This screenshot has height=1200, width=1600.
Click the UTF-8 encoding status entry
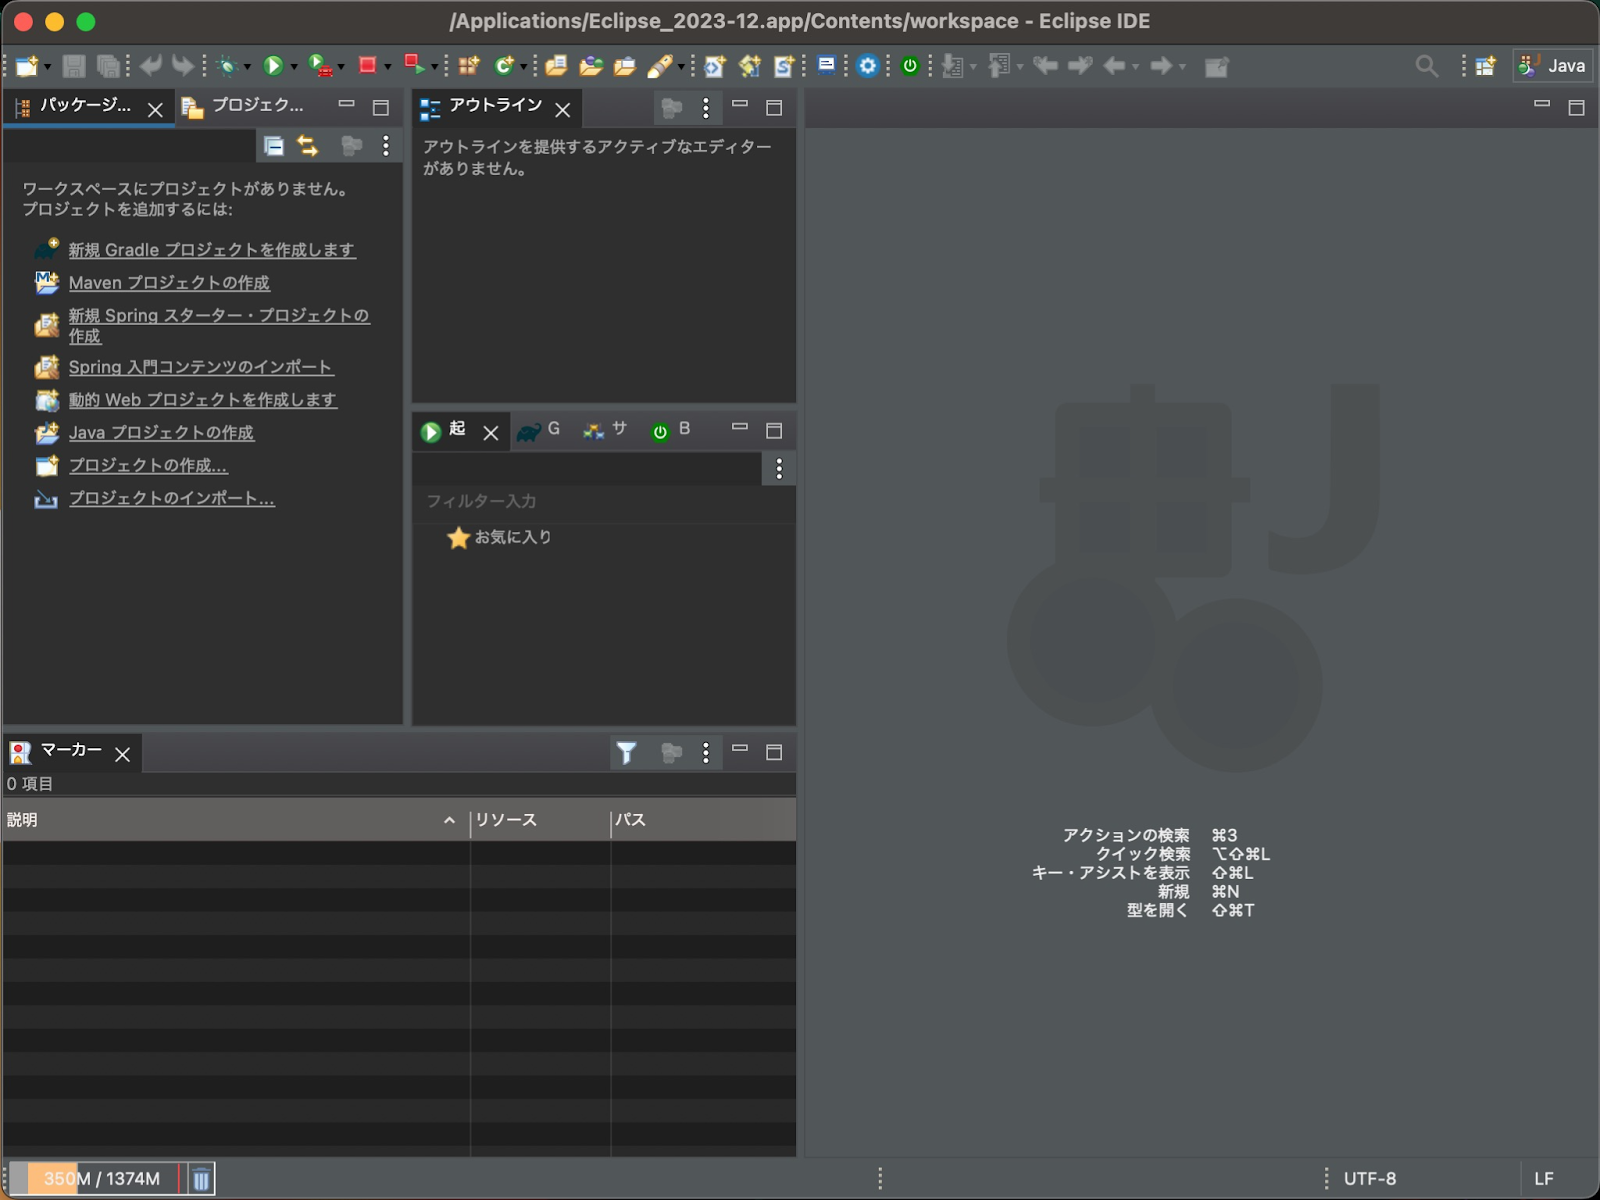(x=1369, y=1179)
